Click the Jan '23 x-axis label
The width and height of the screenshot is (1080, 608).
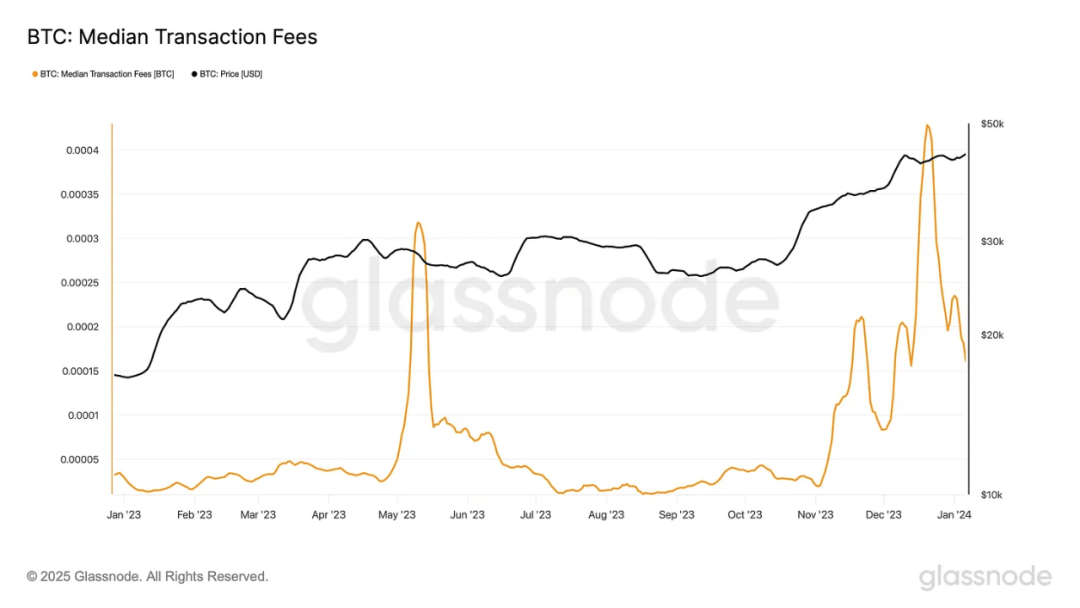coord(124,515)
